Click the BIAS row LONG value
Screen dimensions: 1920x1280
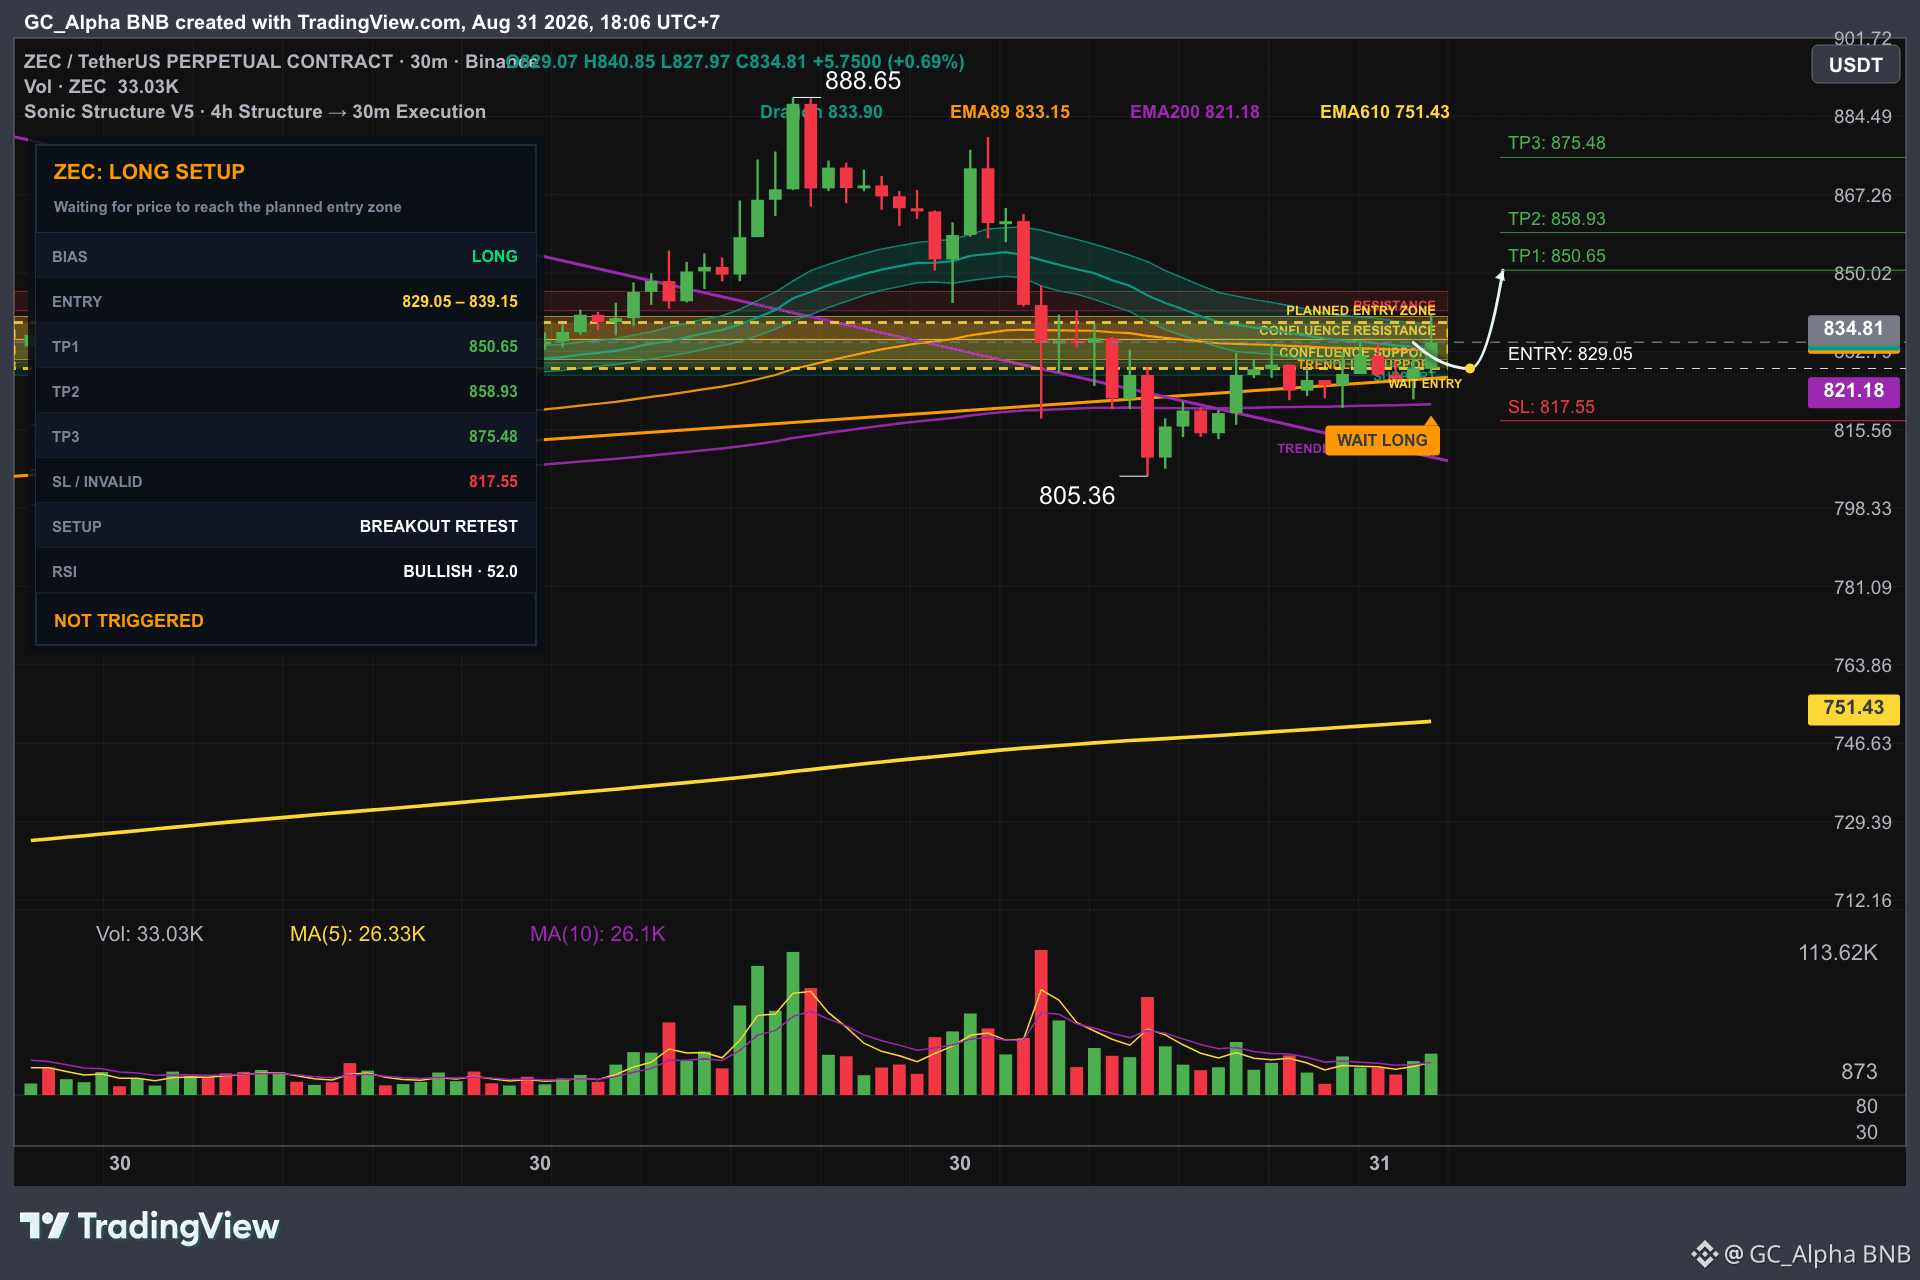494,257
